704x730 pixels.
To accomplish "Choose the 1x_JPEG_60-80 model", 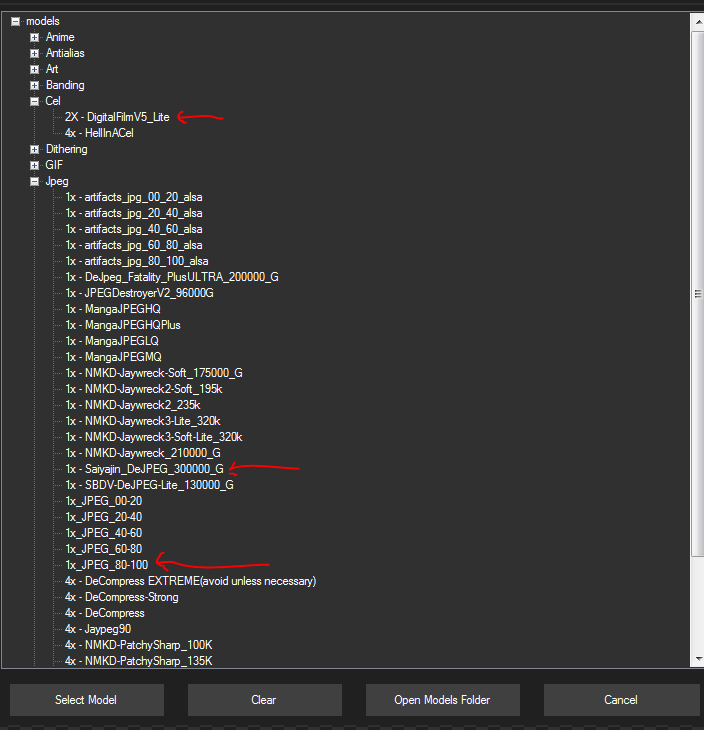I will point(103,549).
